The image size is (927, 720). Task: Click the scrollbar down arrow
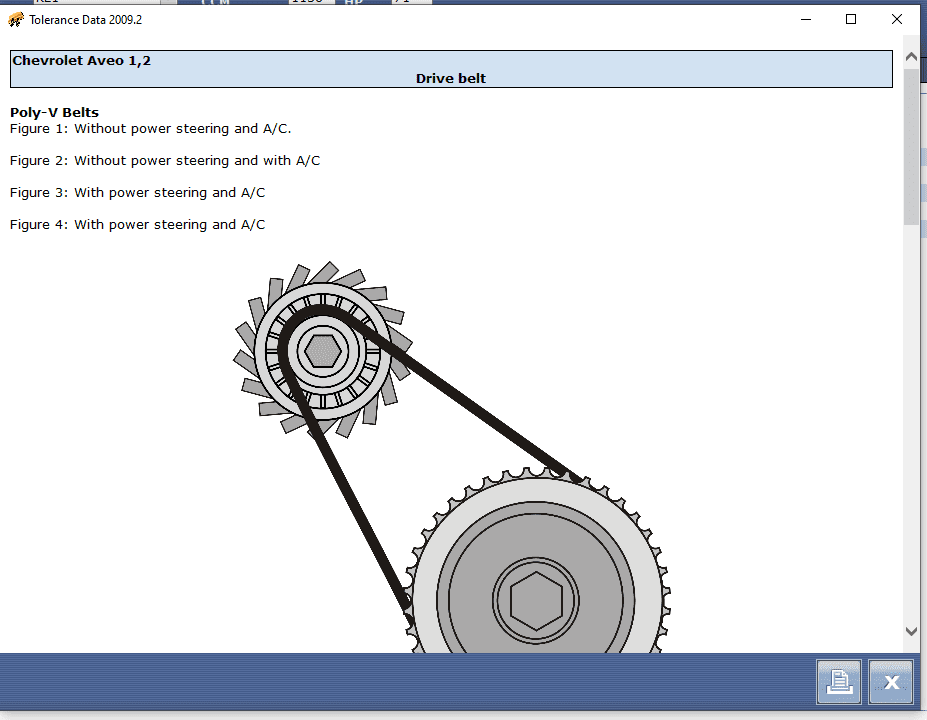pos(911,631)
